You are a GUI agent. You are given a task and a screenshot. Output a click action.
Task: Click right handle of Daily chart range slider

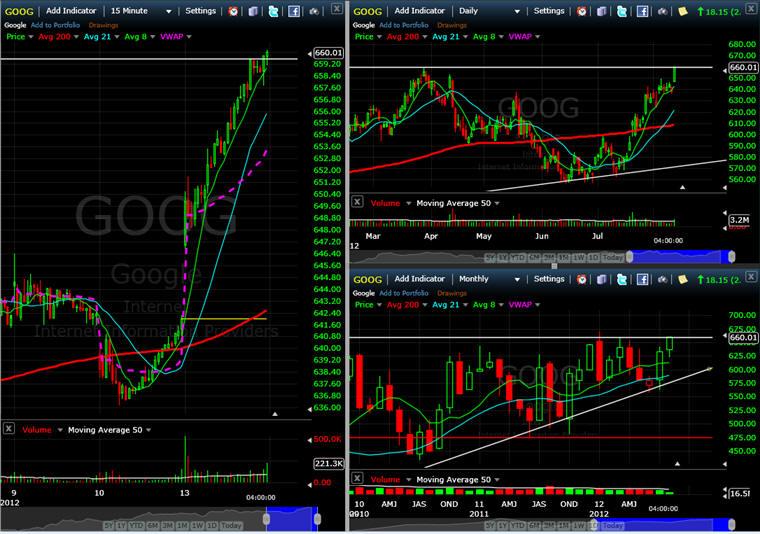(732, 256)
